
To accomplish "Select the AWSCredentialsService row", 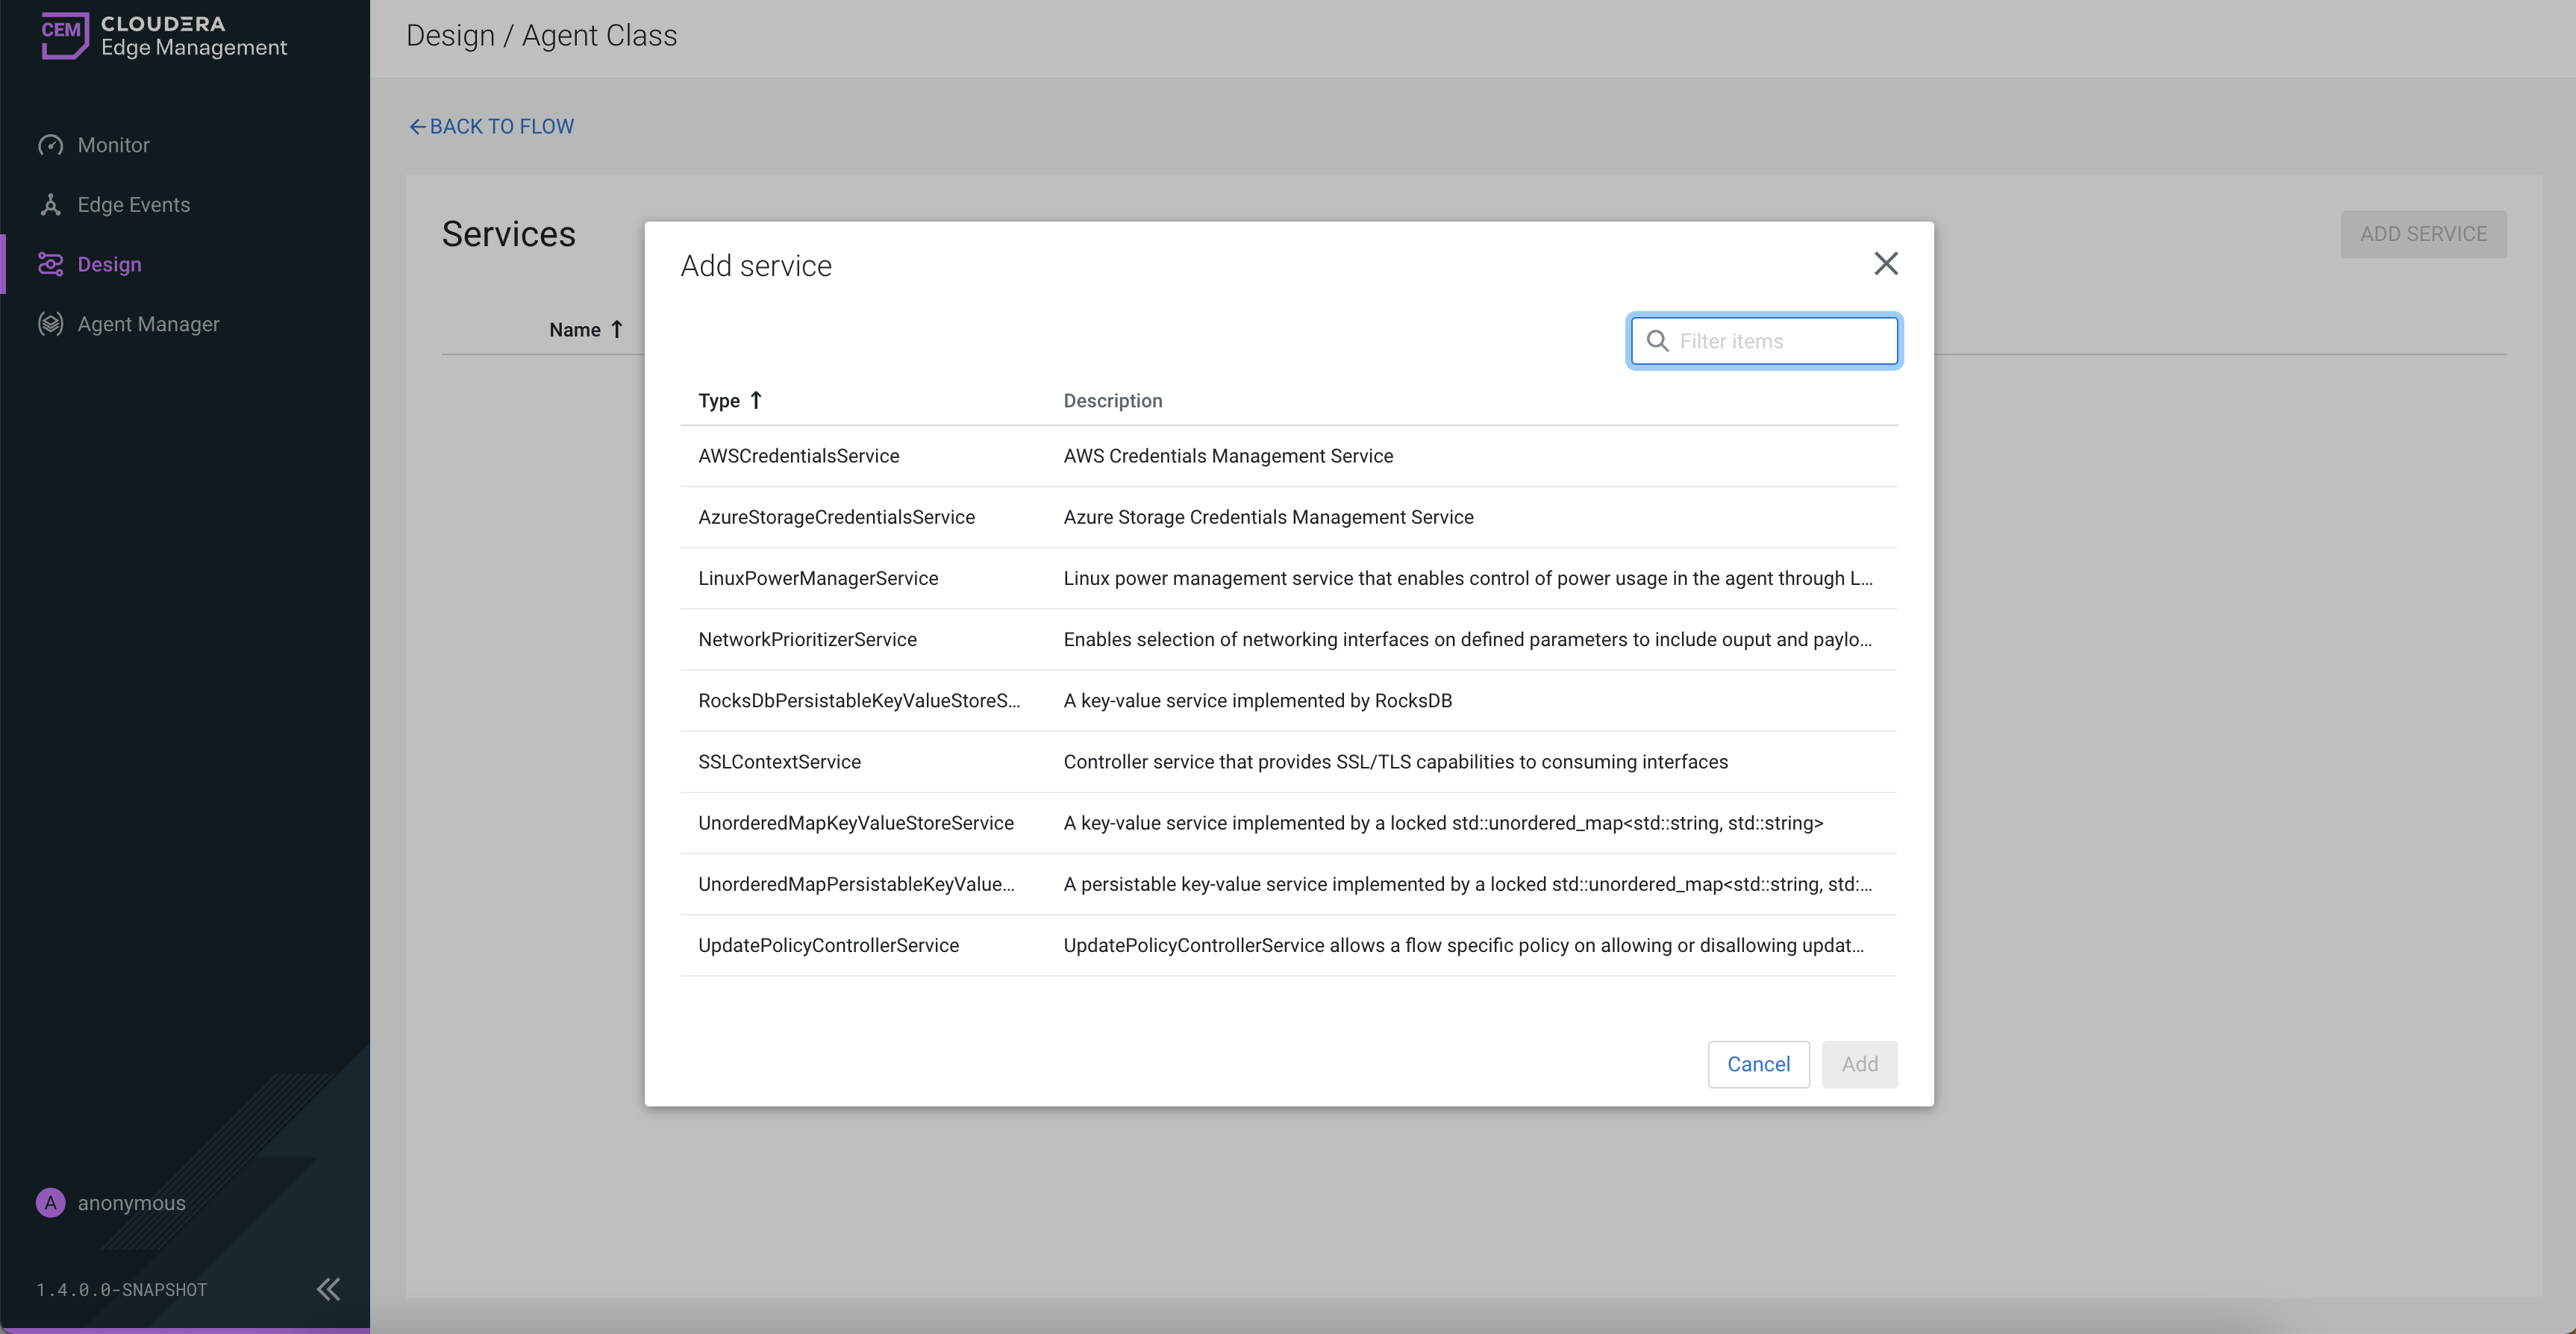I will click(x=798, y=456).
